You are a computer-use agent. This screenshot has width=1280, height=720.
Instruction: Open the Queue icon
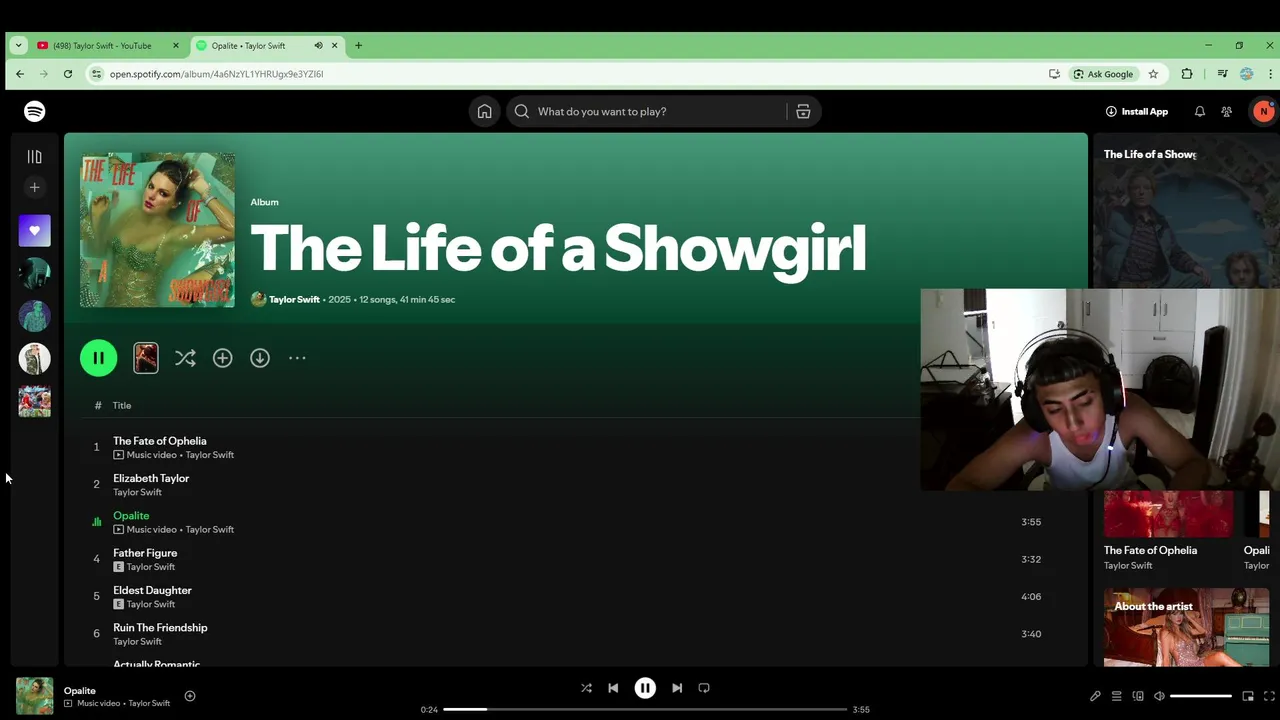click(1116, 696)
